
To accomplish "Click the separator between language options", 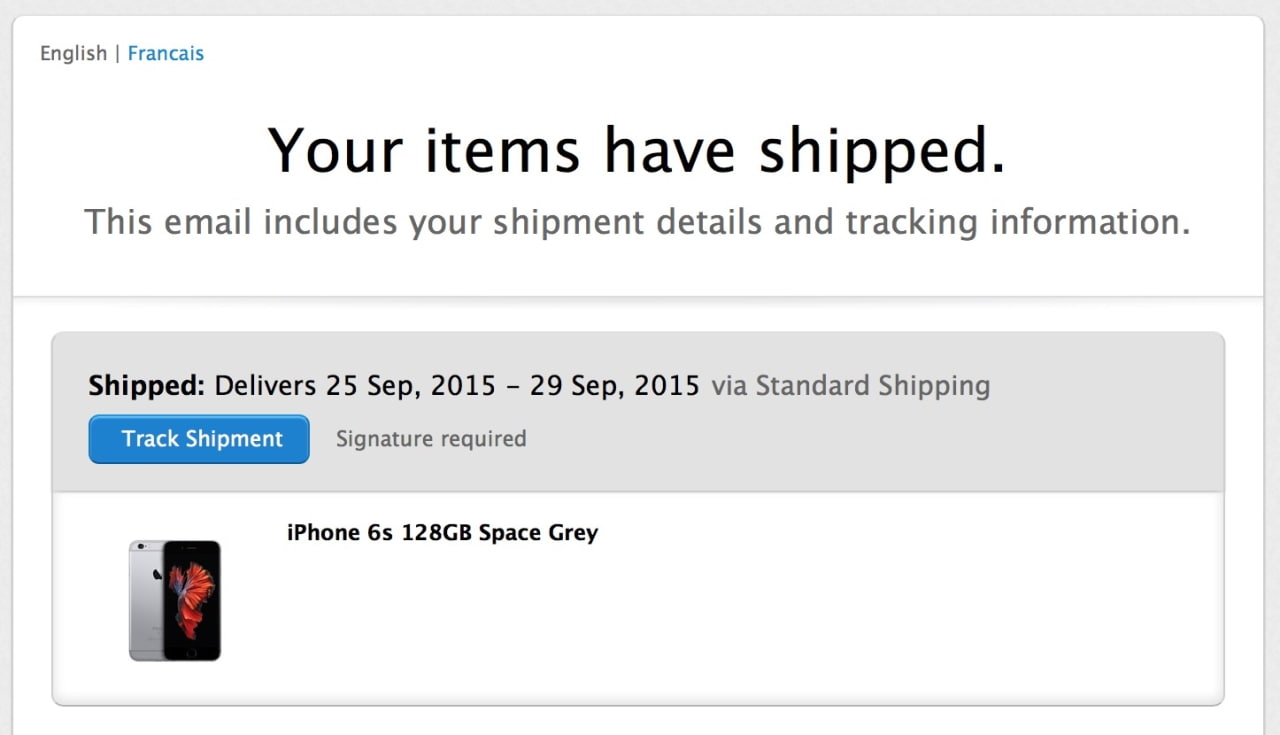I will pyautogui.click(x=117, y=53).
